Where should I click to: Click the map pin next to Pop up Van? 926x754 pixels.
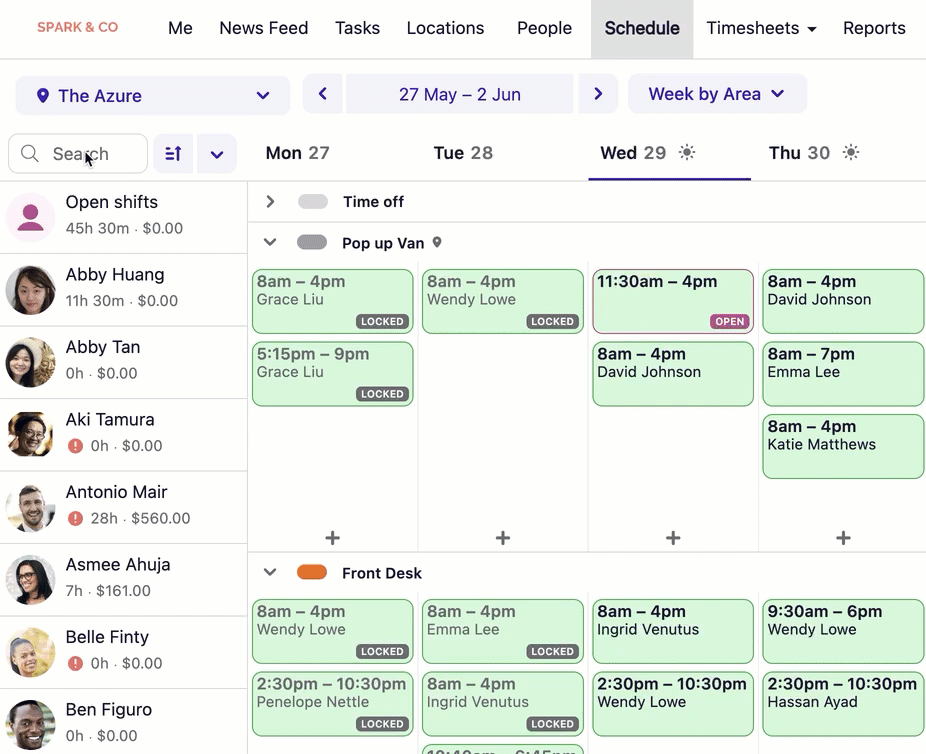pos(437,242)
